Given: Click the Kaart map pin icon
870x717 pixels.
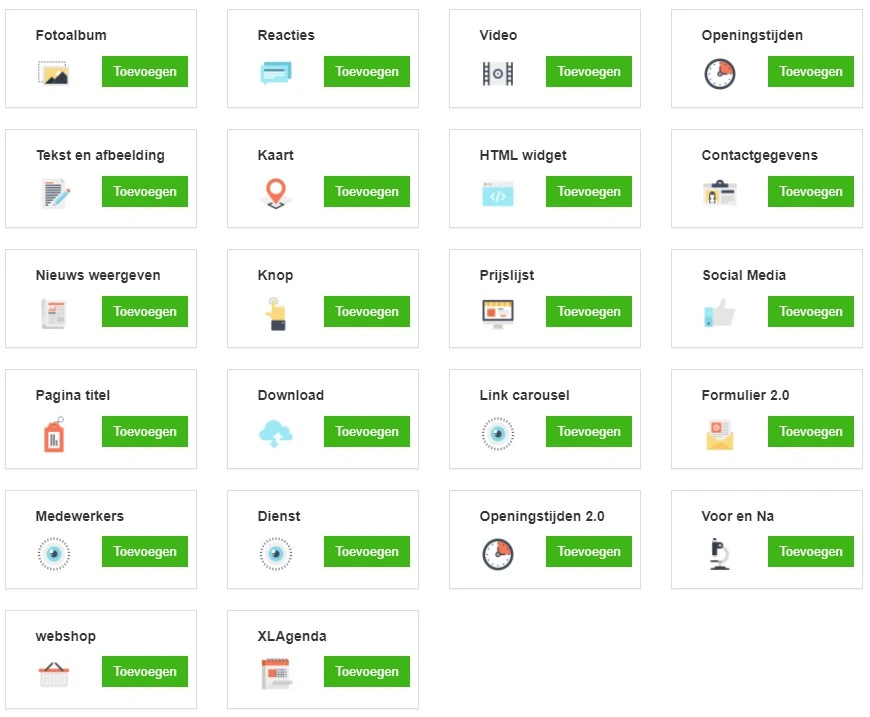Looking at the screenshot, I should tap(276, 193).
